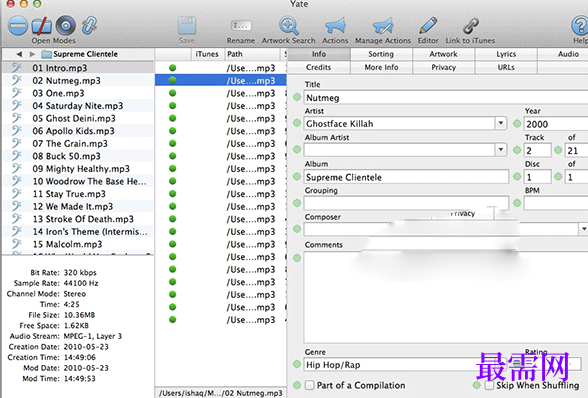Select file 07 The Grain.mp3
Screen dimensions: 588x398
[x=78, y=143]
